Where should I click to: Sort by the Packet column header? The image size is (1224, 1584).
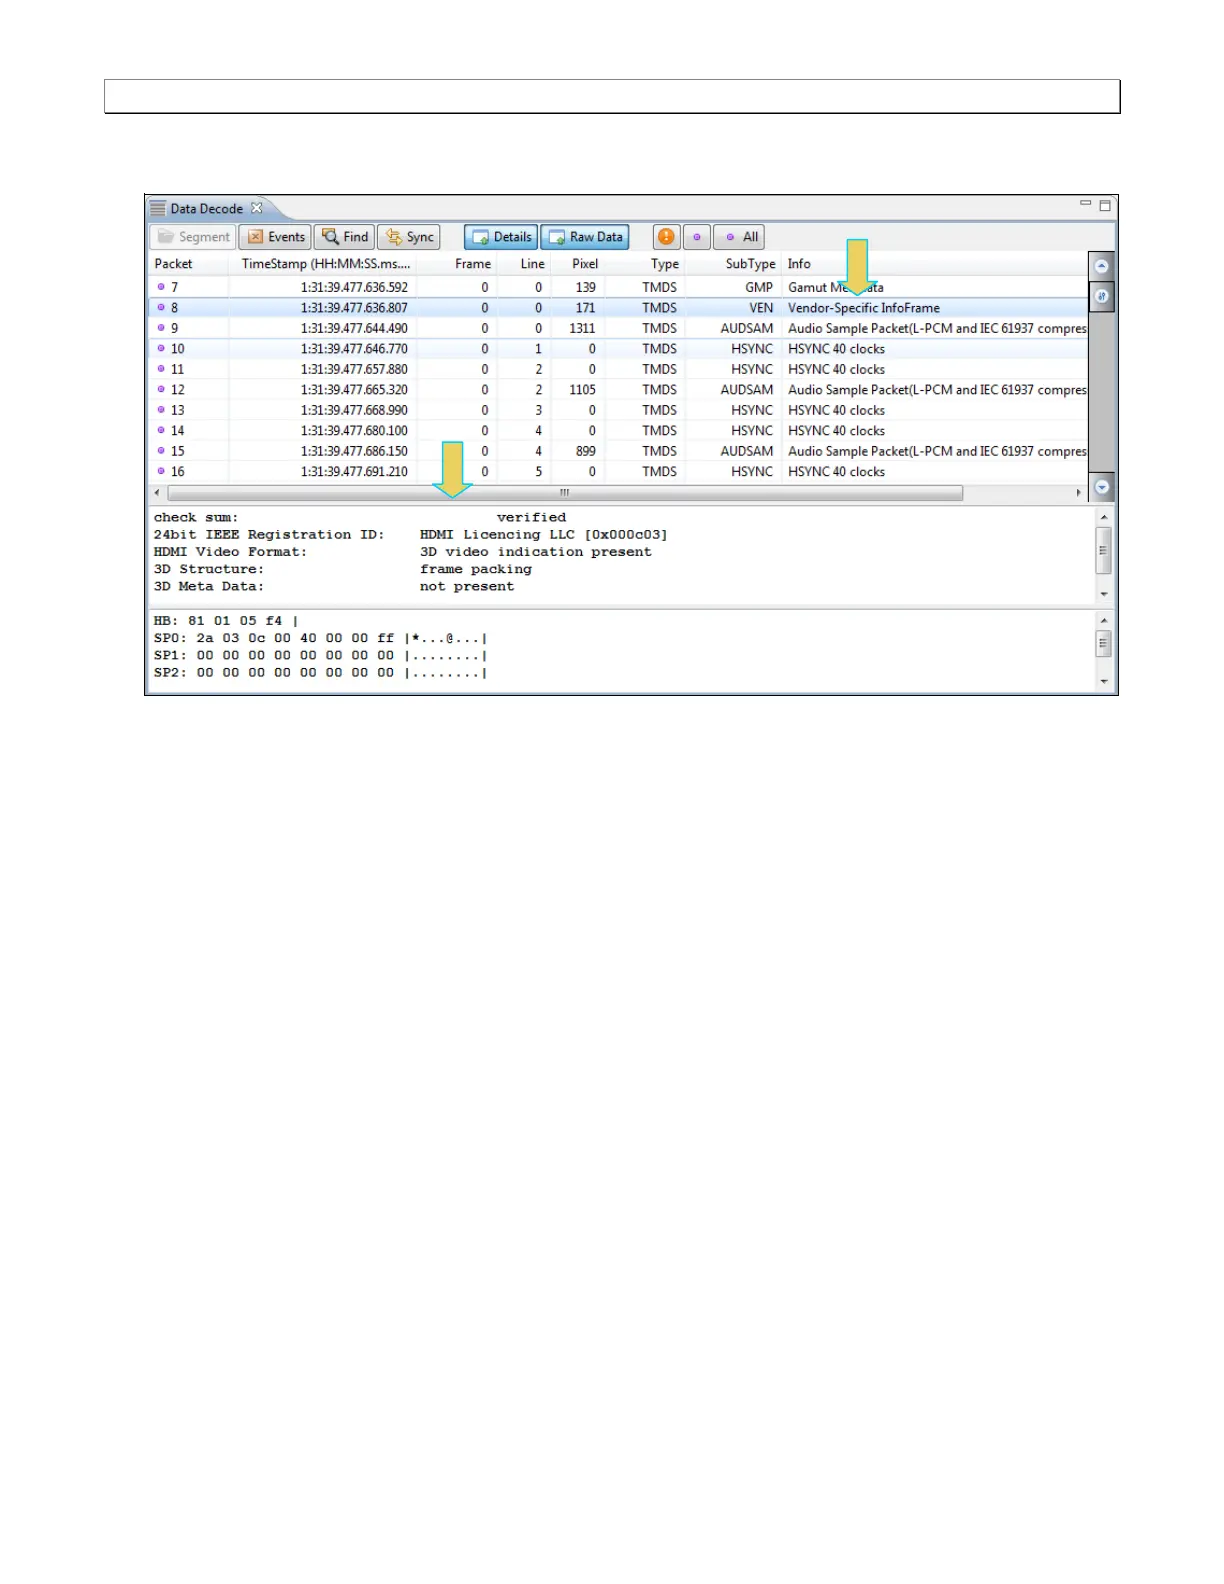tap(173, 264)
